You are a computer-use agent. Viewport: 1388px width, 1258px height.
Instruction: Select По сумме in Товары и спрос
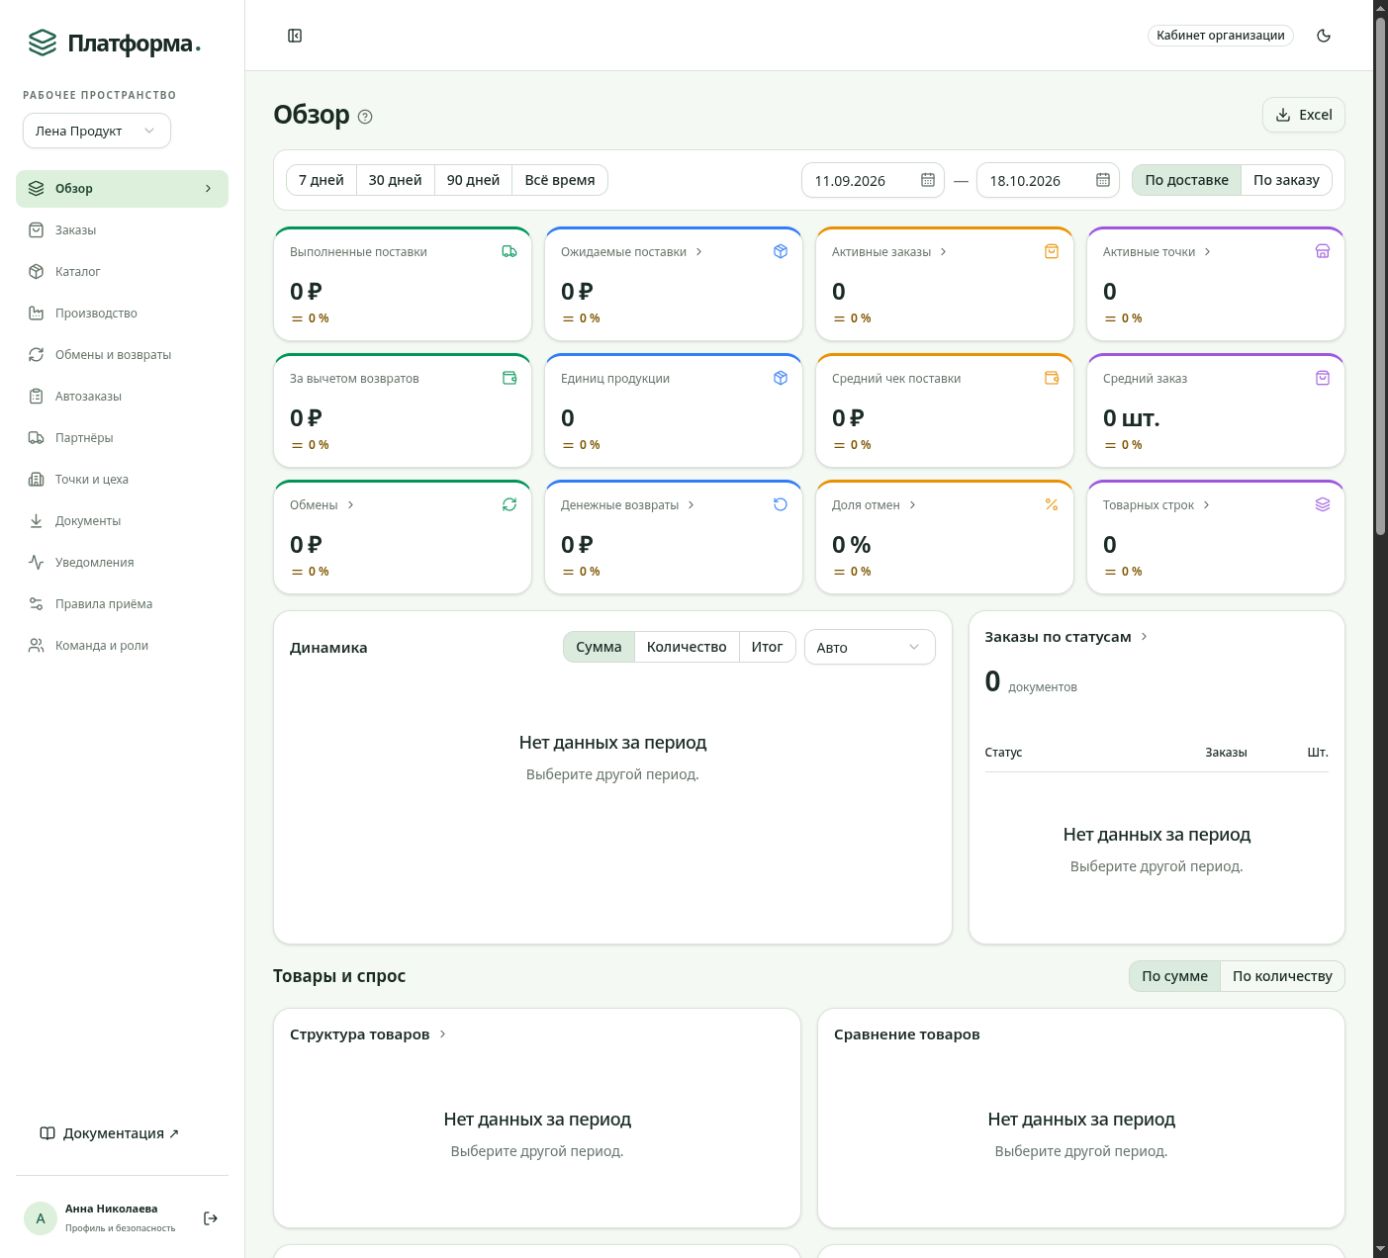coord(1174,976)
